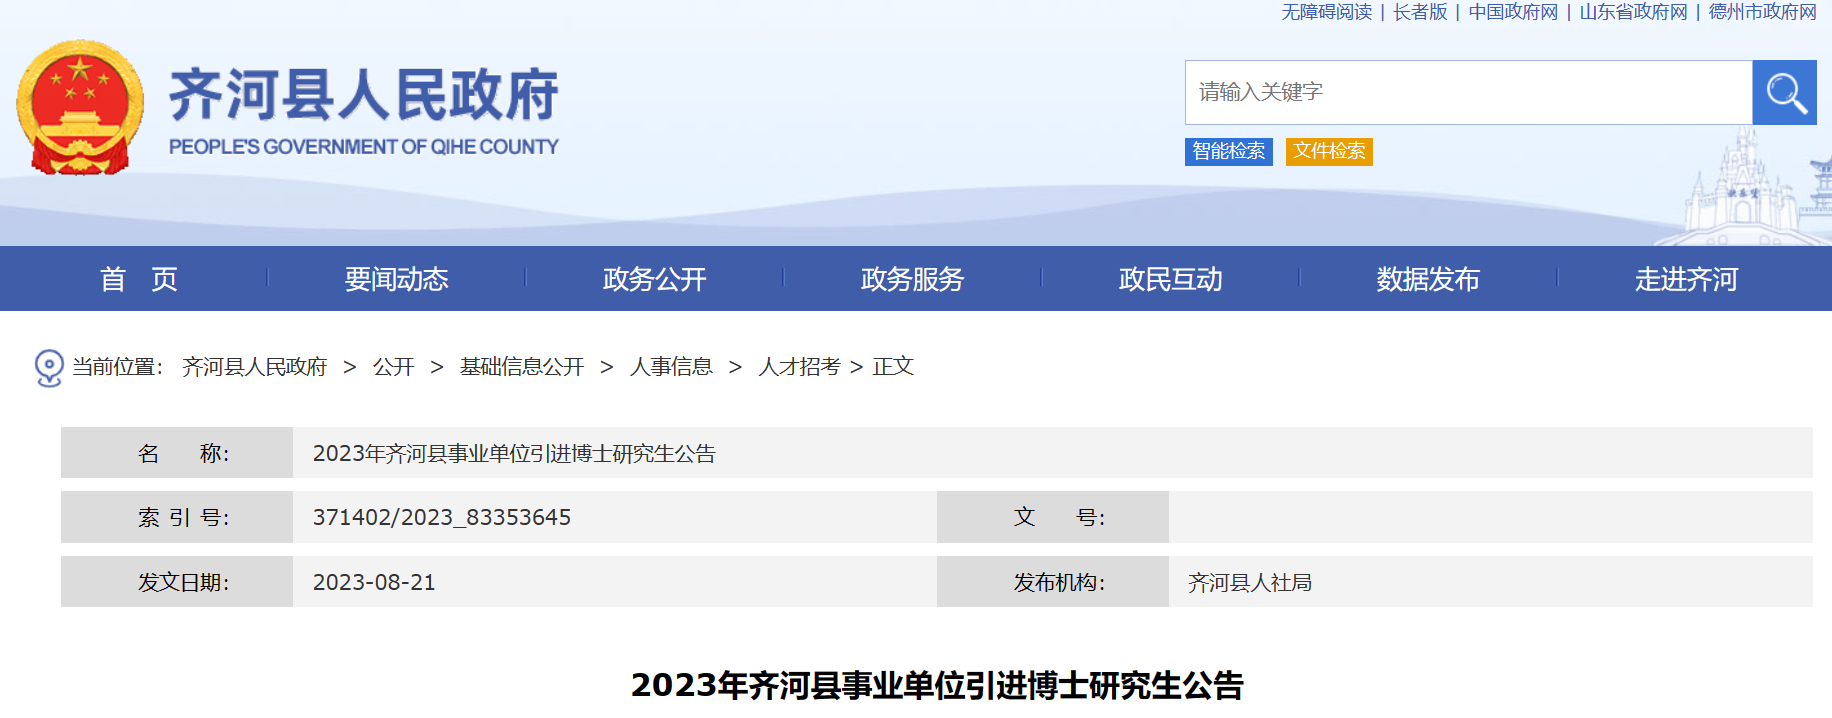Click the index number 371402/2023_83353645
Viewport: 1832px width, 718px height.
442,517
